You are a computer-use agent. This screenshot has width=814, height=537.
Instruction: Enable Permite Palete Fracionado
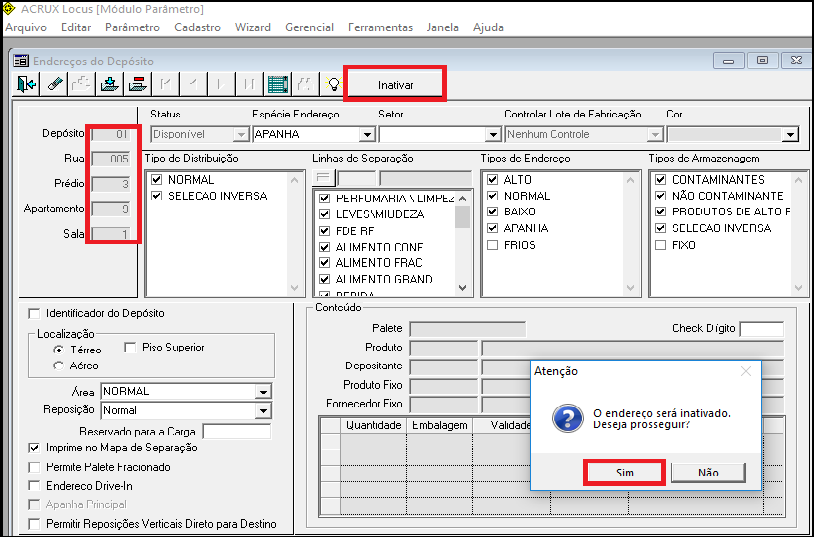[x=34, y=467]
